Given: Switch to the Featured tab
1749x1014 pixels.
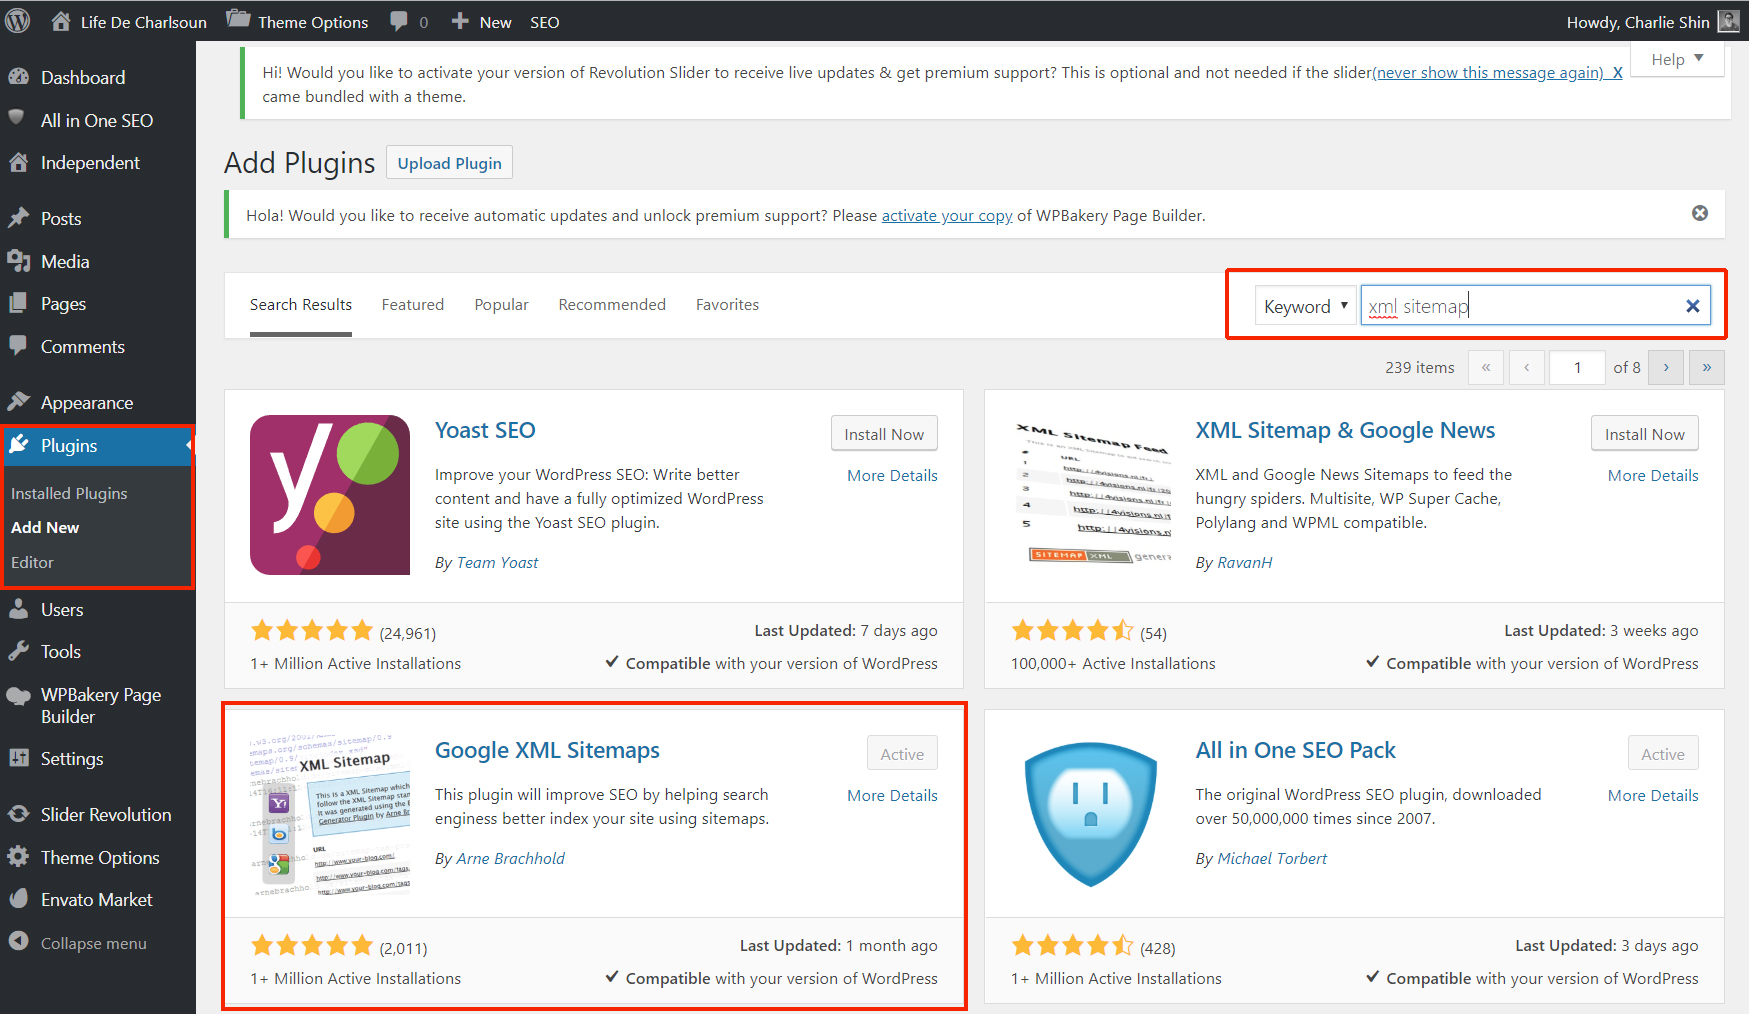Looking at the screenshot, I should click(413, 305).
